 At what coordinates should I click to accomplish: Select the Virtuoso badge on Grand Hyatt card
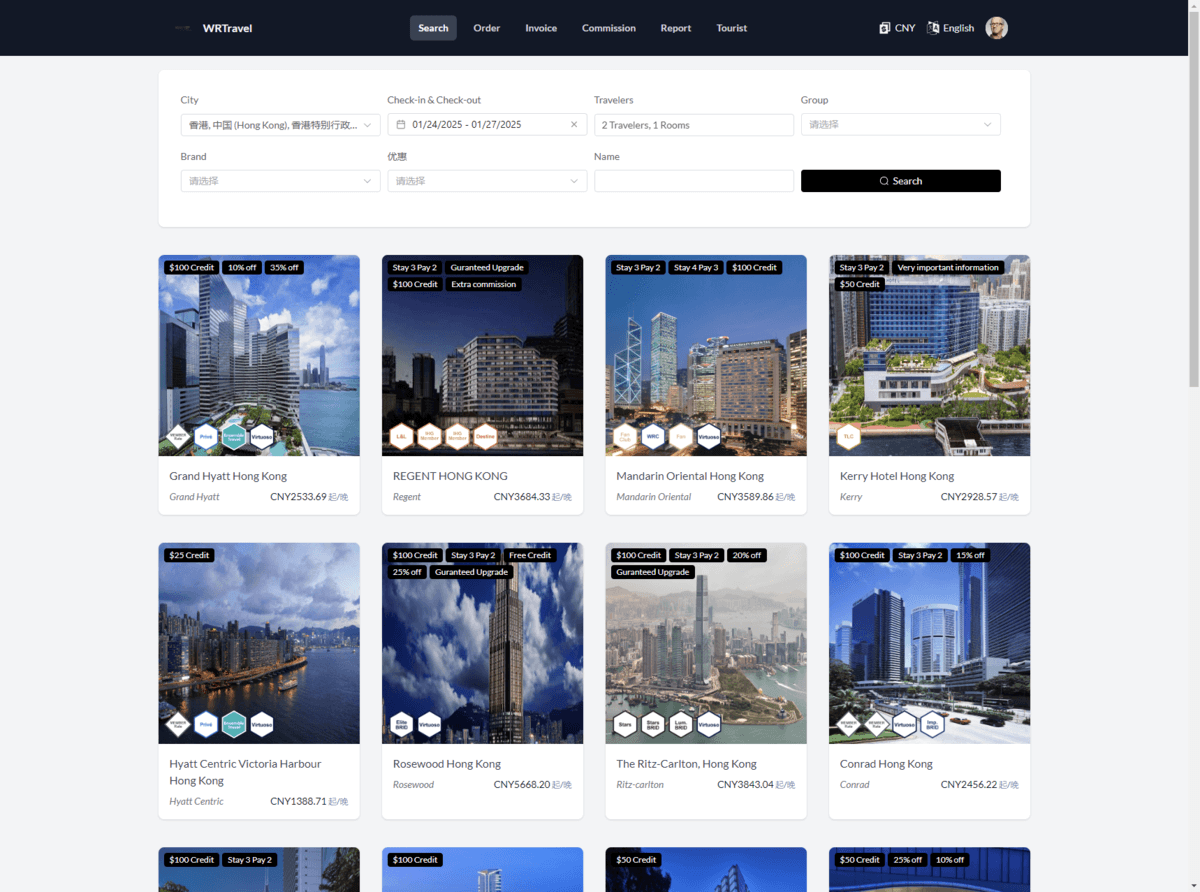click(x=262, y=437)
